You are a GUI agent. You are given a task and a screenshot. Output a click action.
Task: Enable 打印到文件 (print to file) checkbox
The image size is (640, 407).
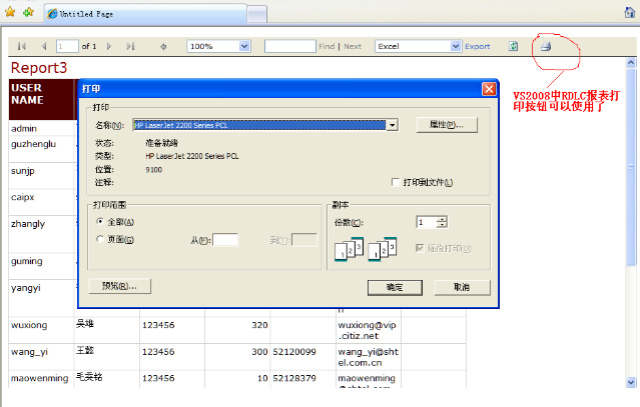coord(395,182)
